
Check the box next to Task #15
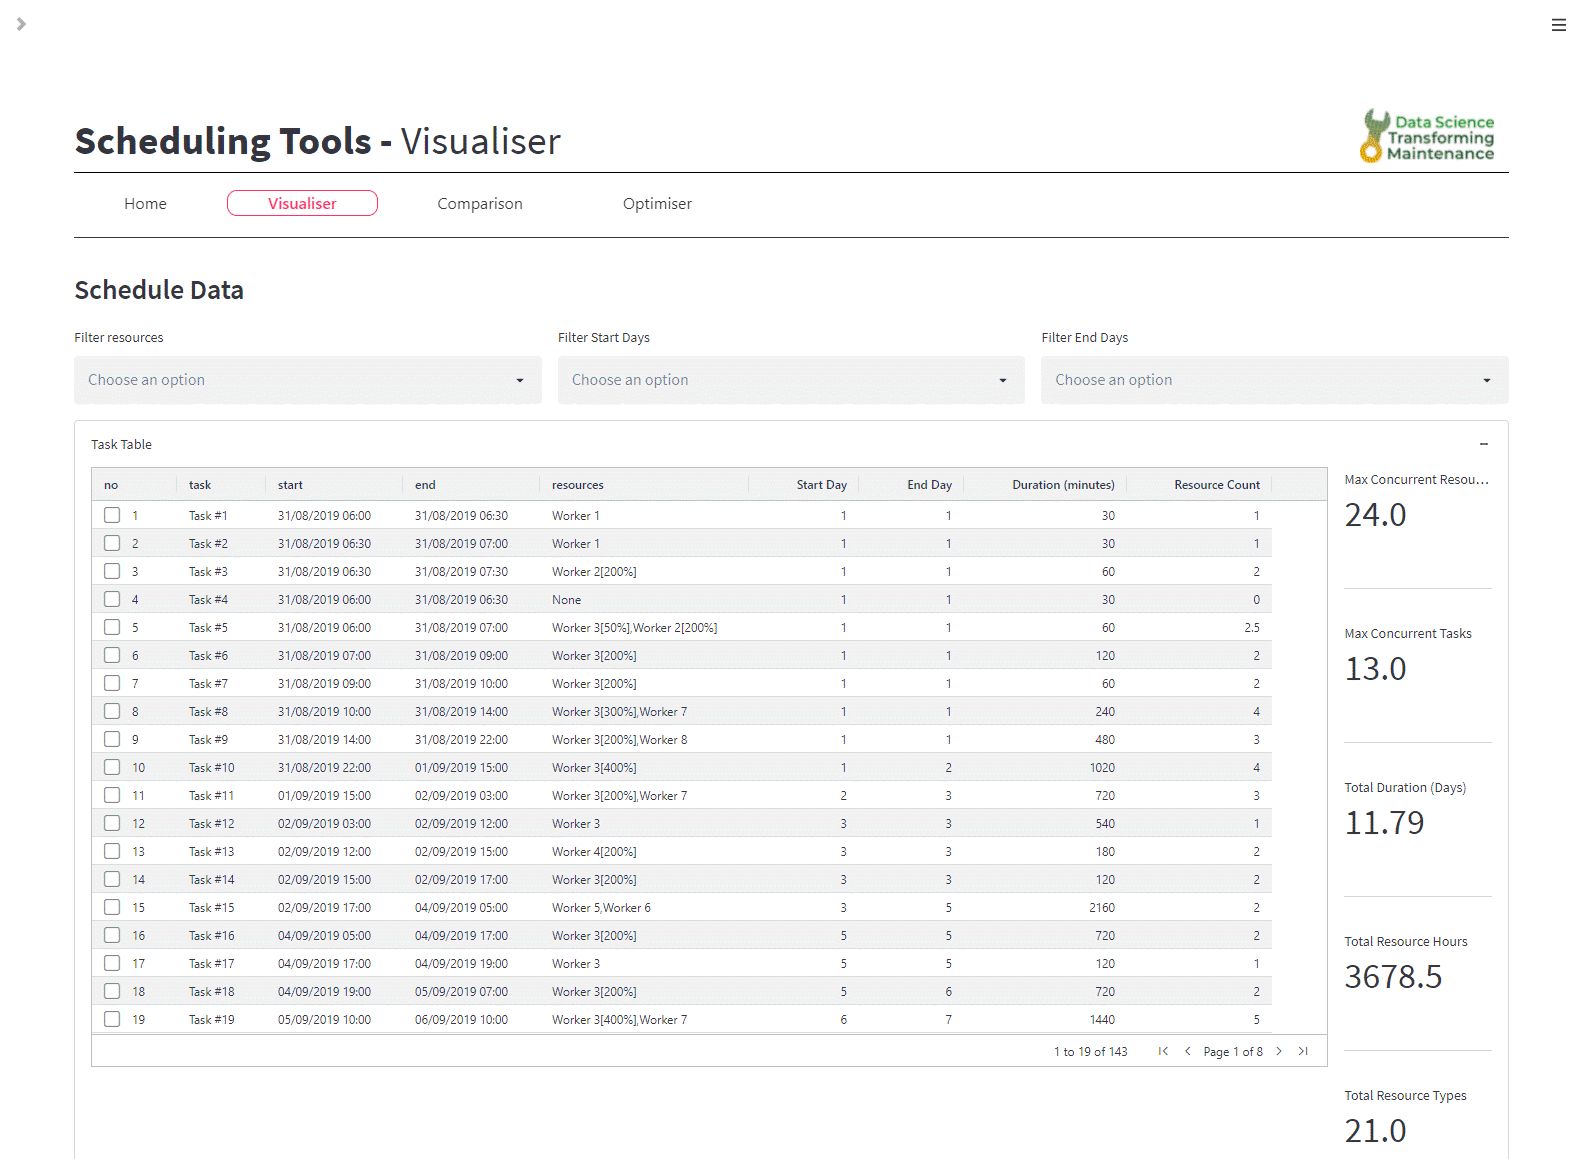[112, 907]
